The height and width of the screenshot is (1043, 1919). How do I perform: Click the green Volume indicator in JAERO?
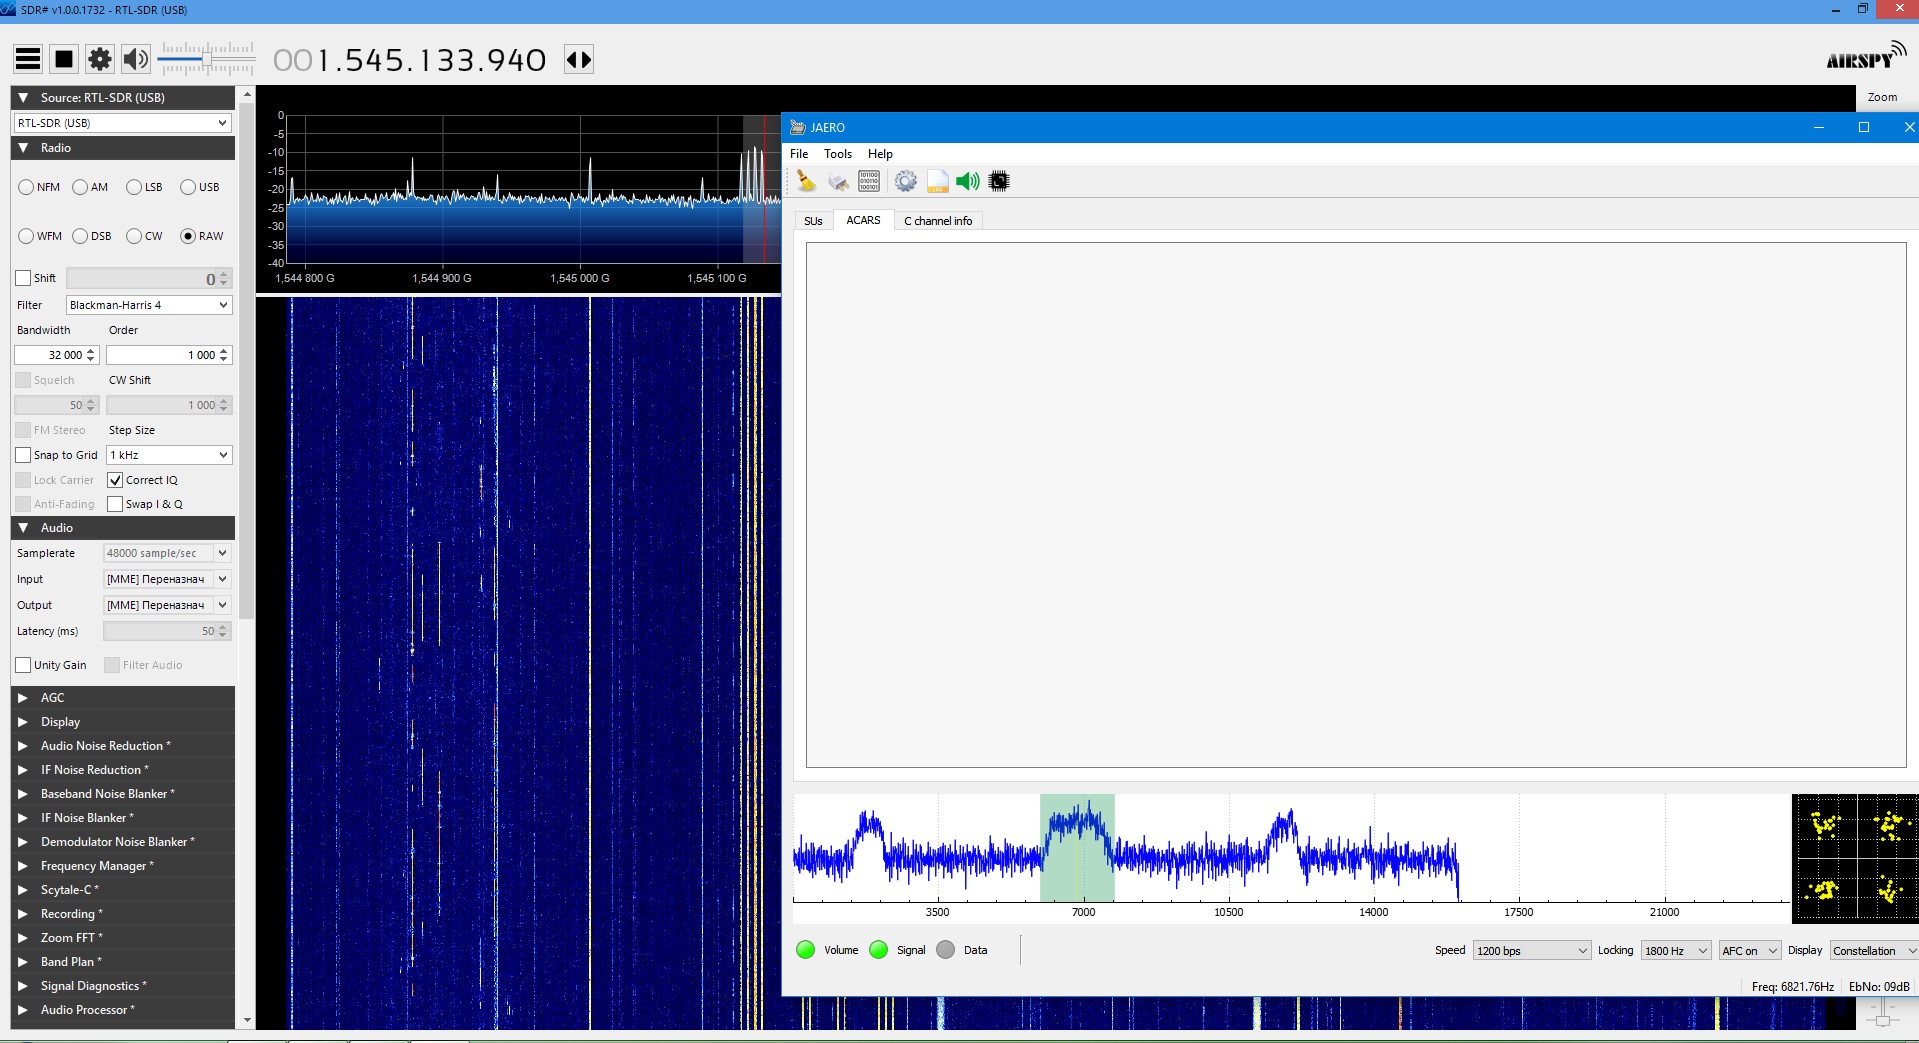pyautogui.click(x=805, y=950)
